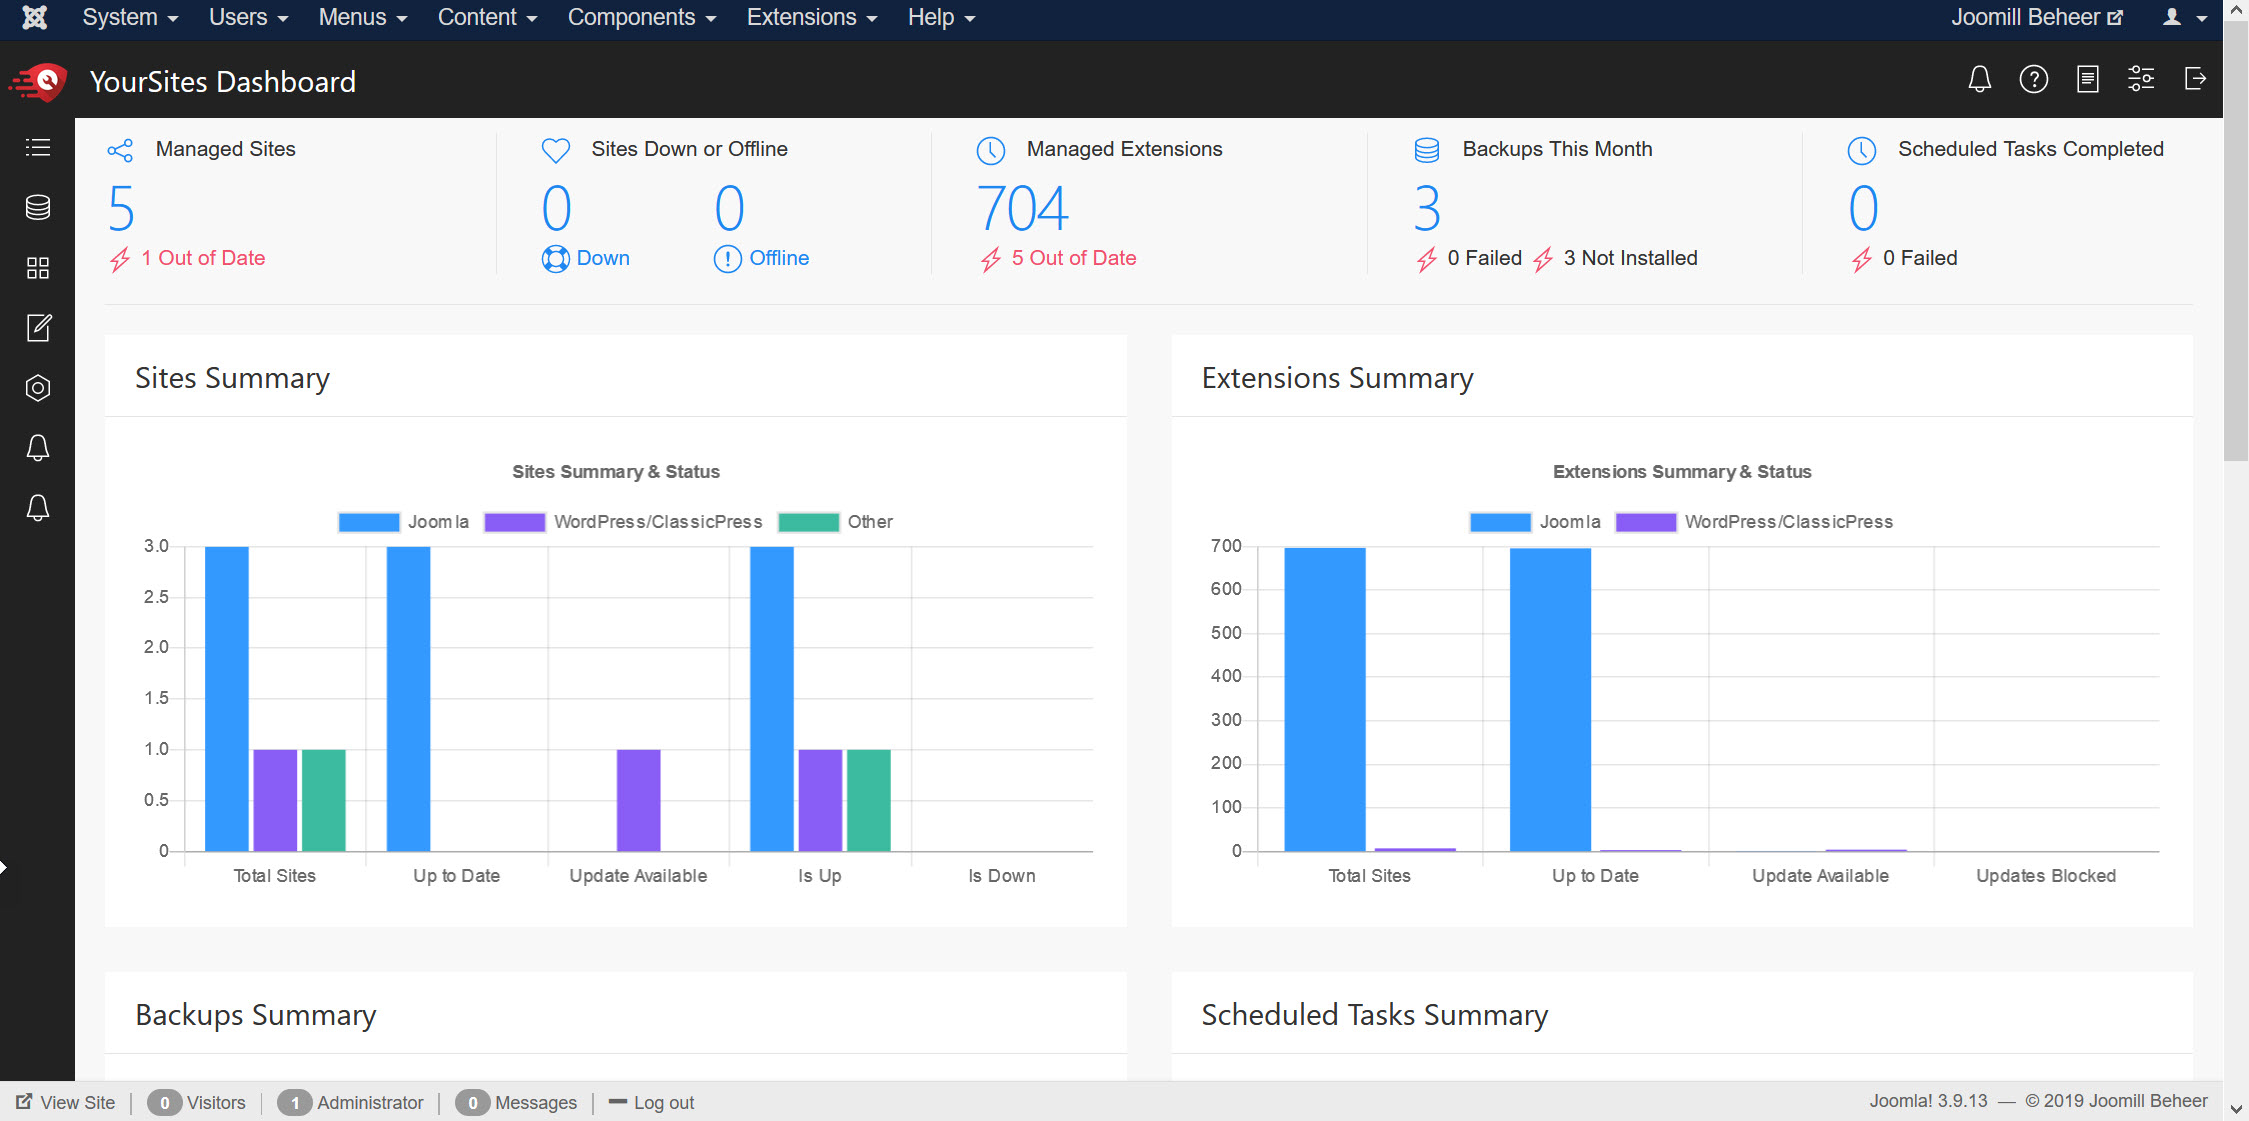
Task: Click the View Site link
Action: [x=66, y=1102]
